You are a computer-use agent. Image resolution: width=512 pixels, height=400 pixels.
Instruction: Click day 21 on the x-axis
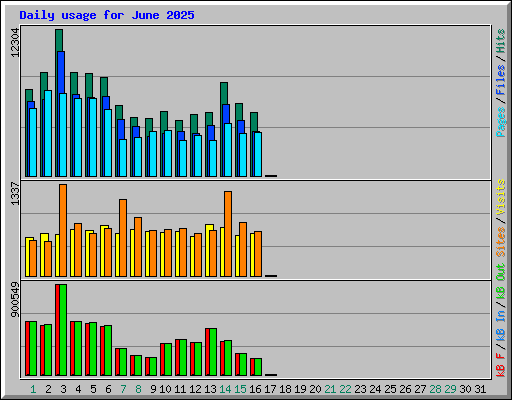(330, 389)
